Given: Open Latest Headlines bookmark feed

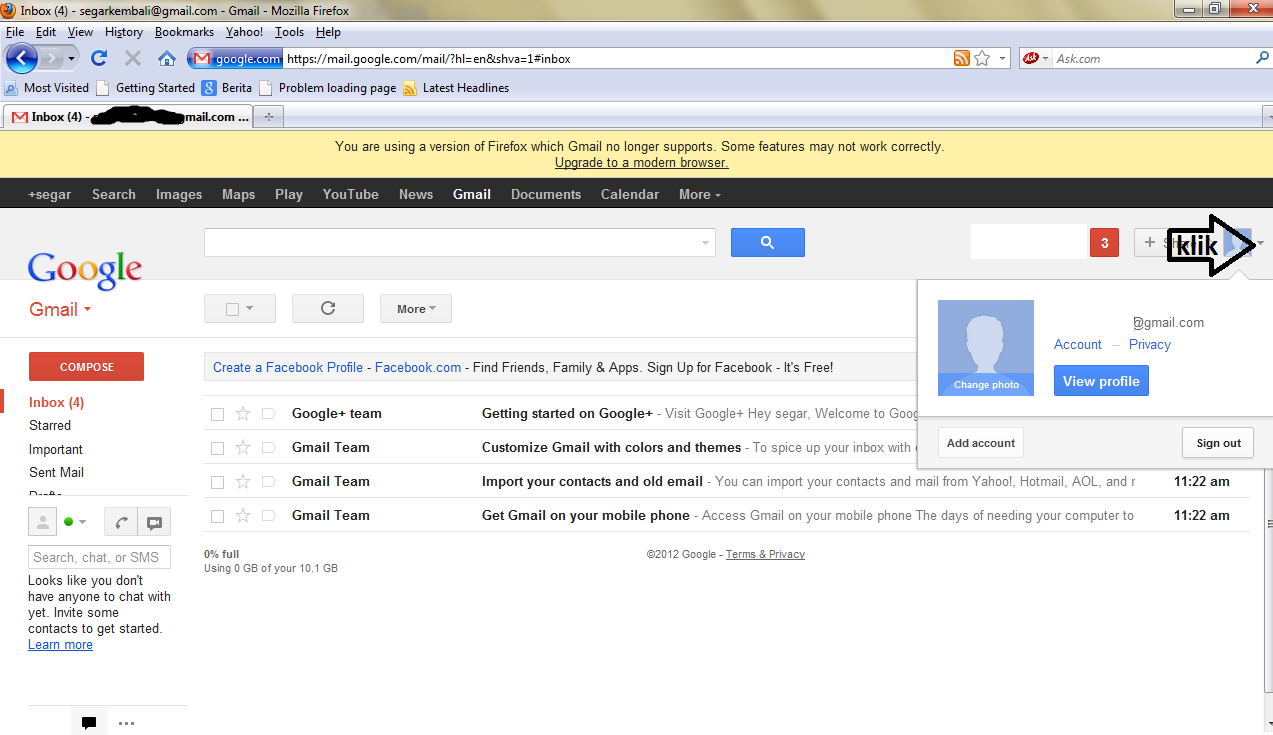Looking at the screenshot, I should pyautogui.click(x=456, y=88).
